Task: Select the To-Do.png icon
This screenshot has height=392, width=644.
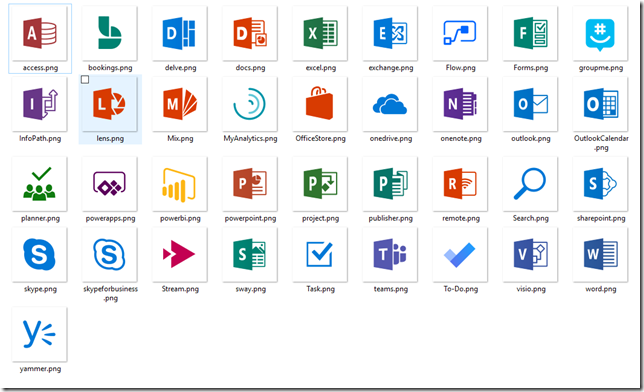Action: pos(460,254)
